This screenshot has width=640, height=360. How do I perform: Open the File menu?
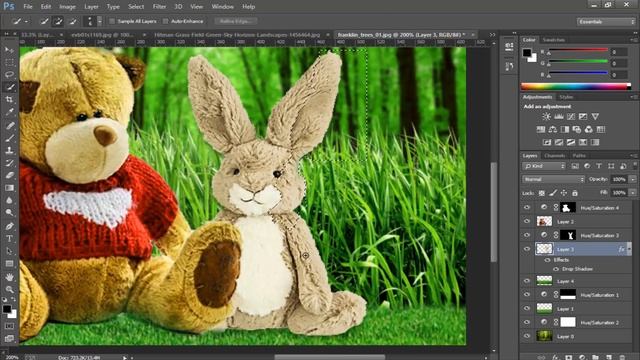tap(28, 7)
